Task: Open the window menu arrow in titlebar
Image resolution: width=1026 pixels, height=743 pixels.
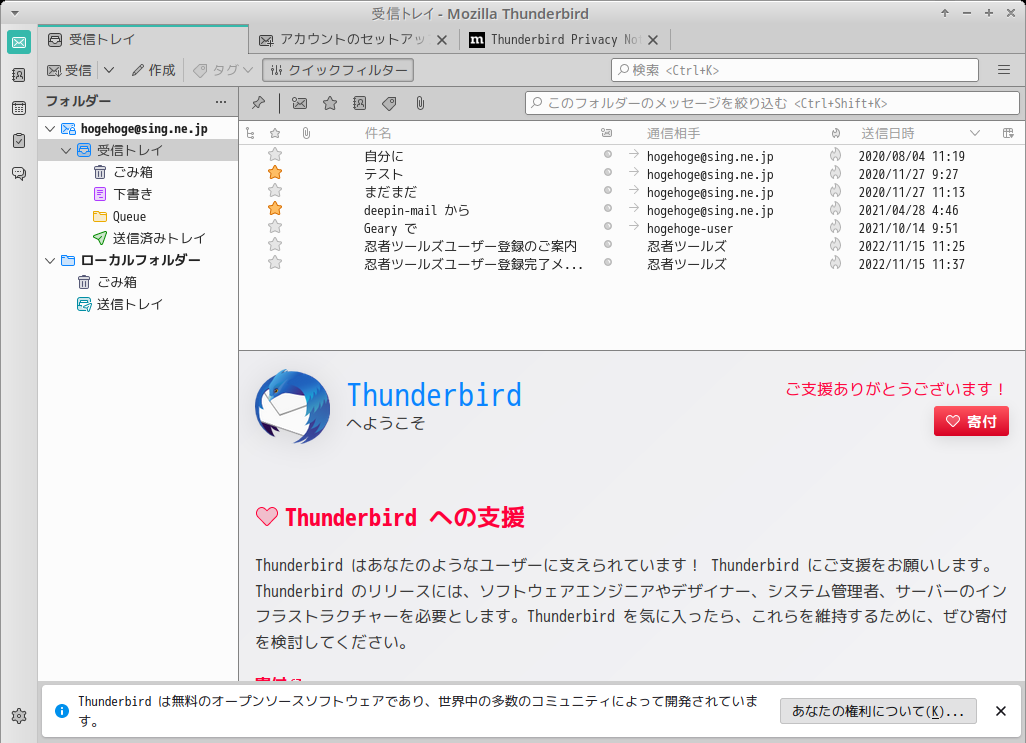Action: pyautogui.click(x=14, y=13)
